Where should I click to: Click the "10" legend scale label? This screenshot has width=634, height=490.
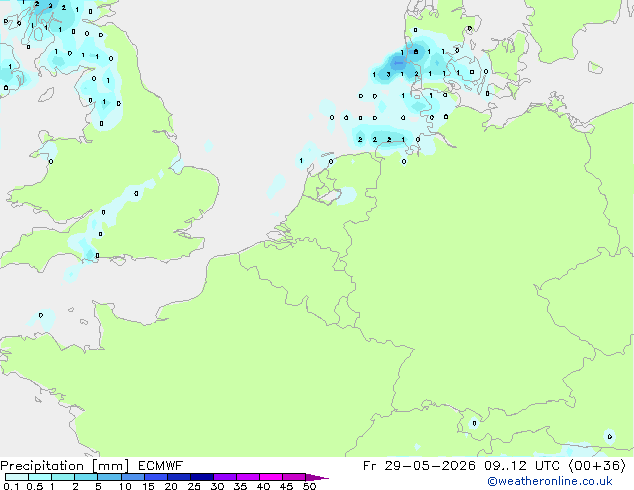click(x=125, y=486)
